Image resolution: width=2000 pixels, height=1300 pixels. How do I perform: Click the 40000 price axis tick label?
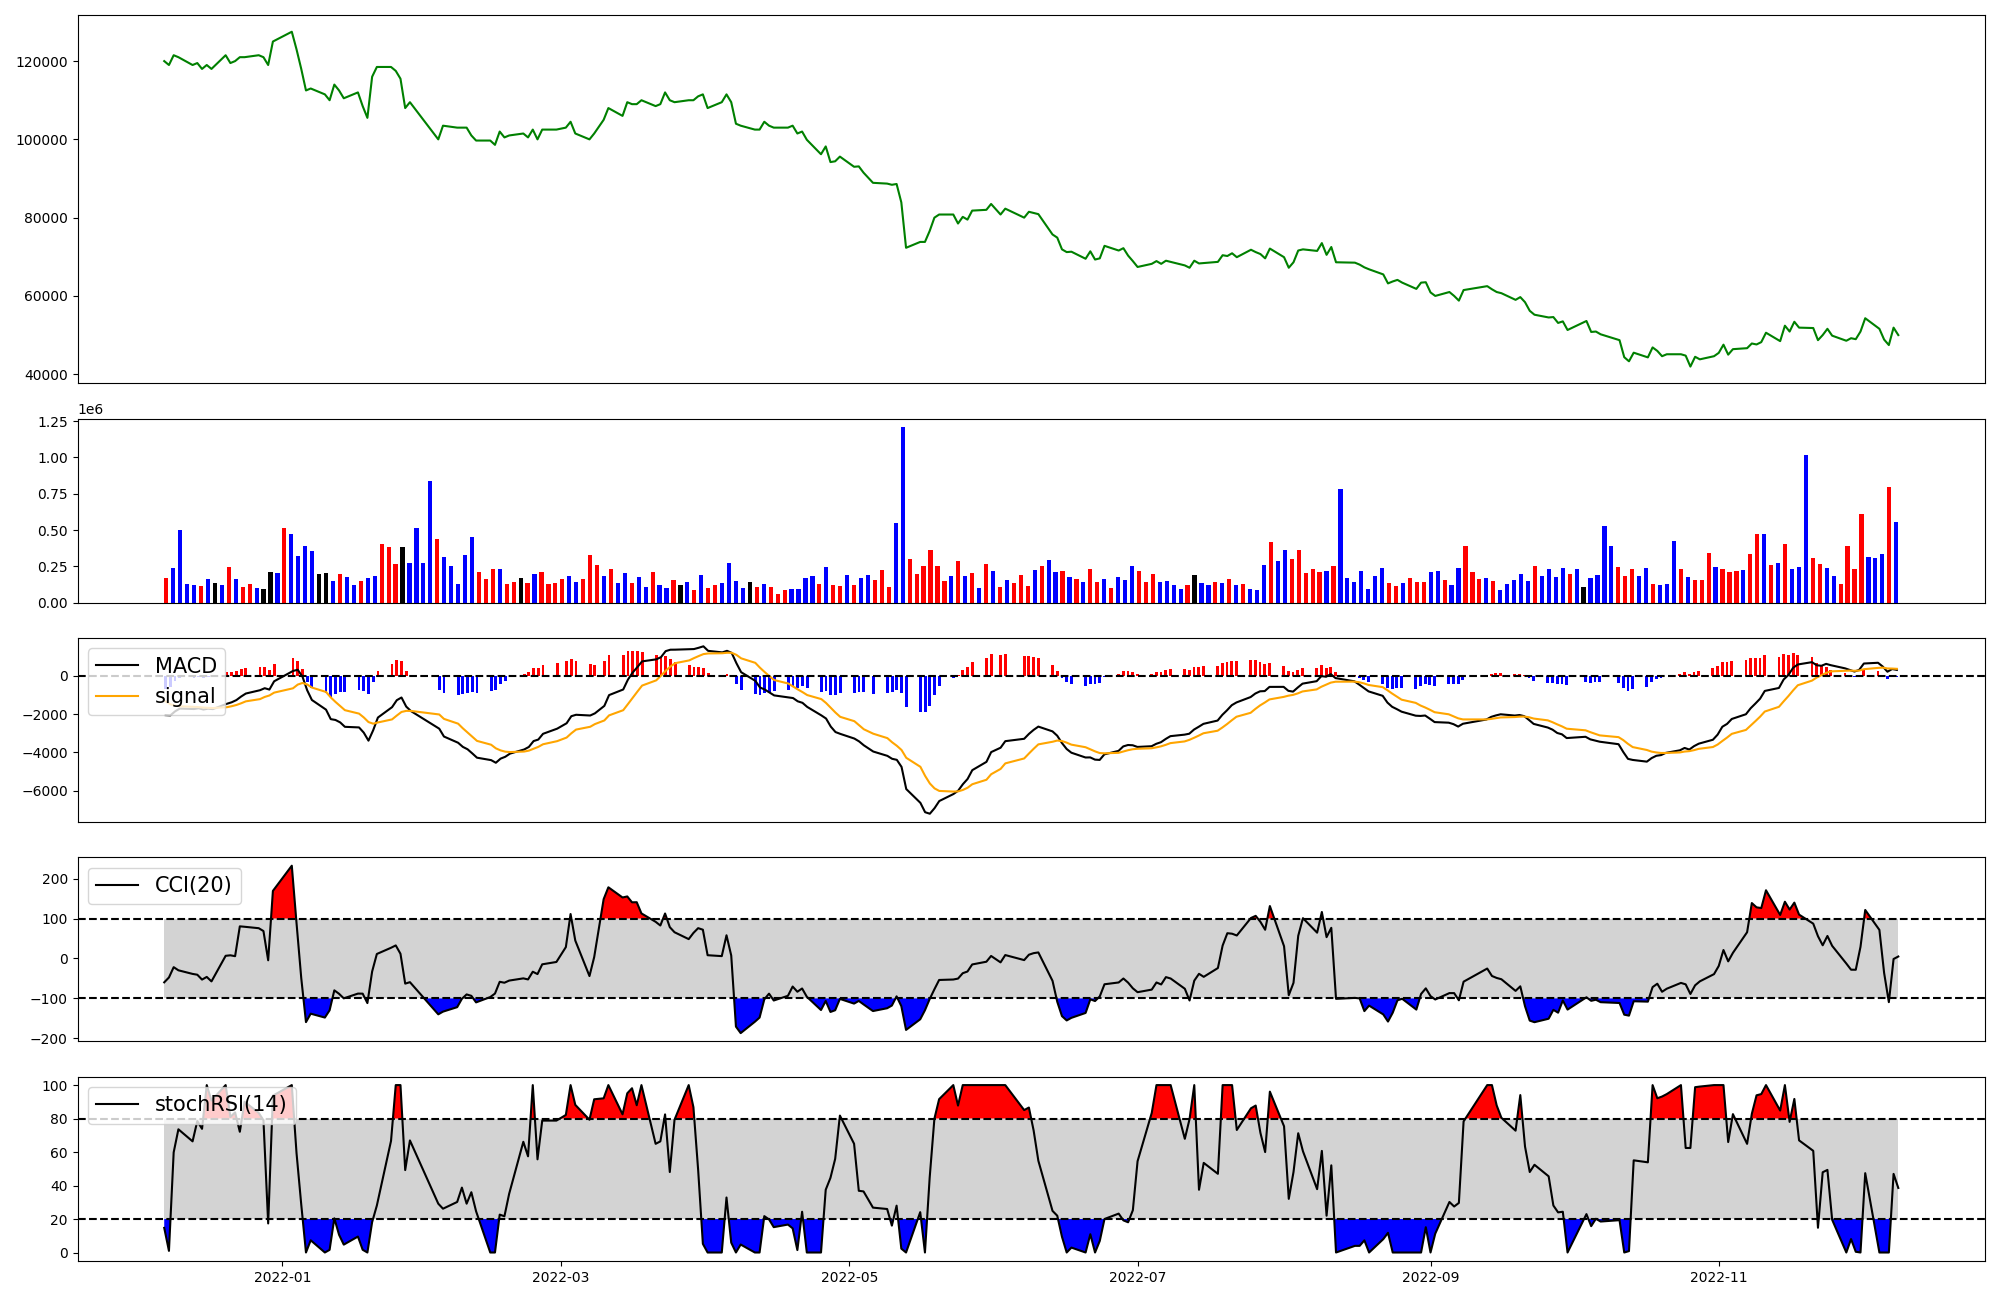46,375
